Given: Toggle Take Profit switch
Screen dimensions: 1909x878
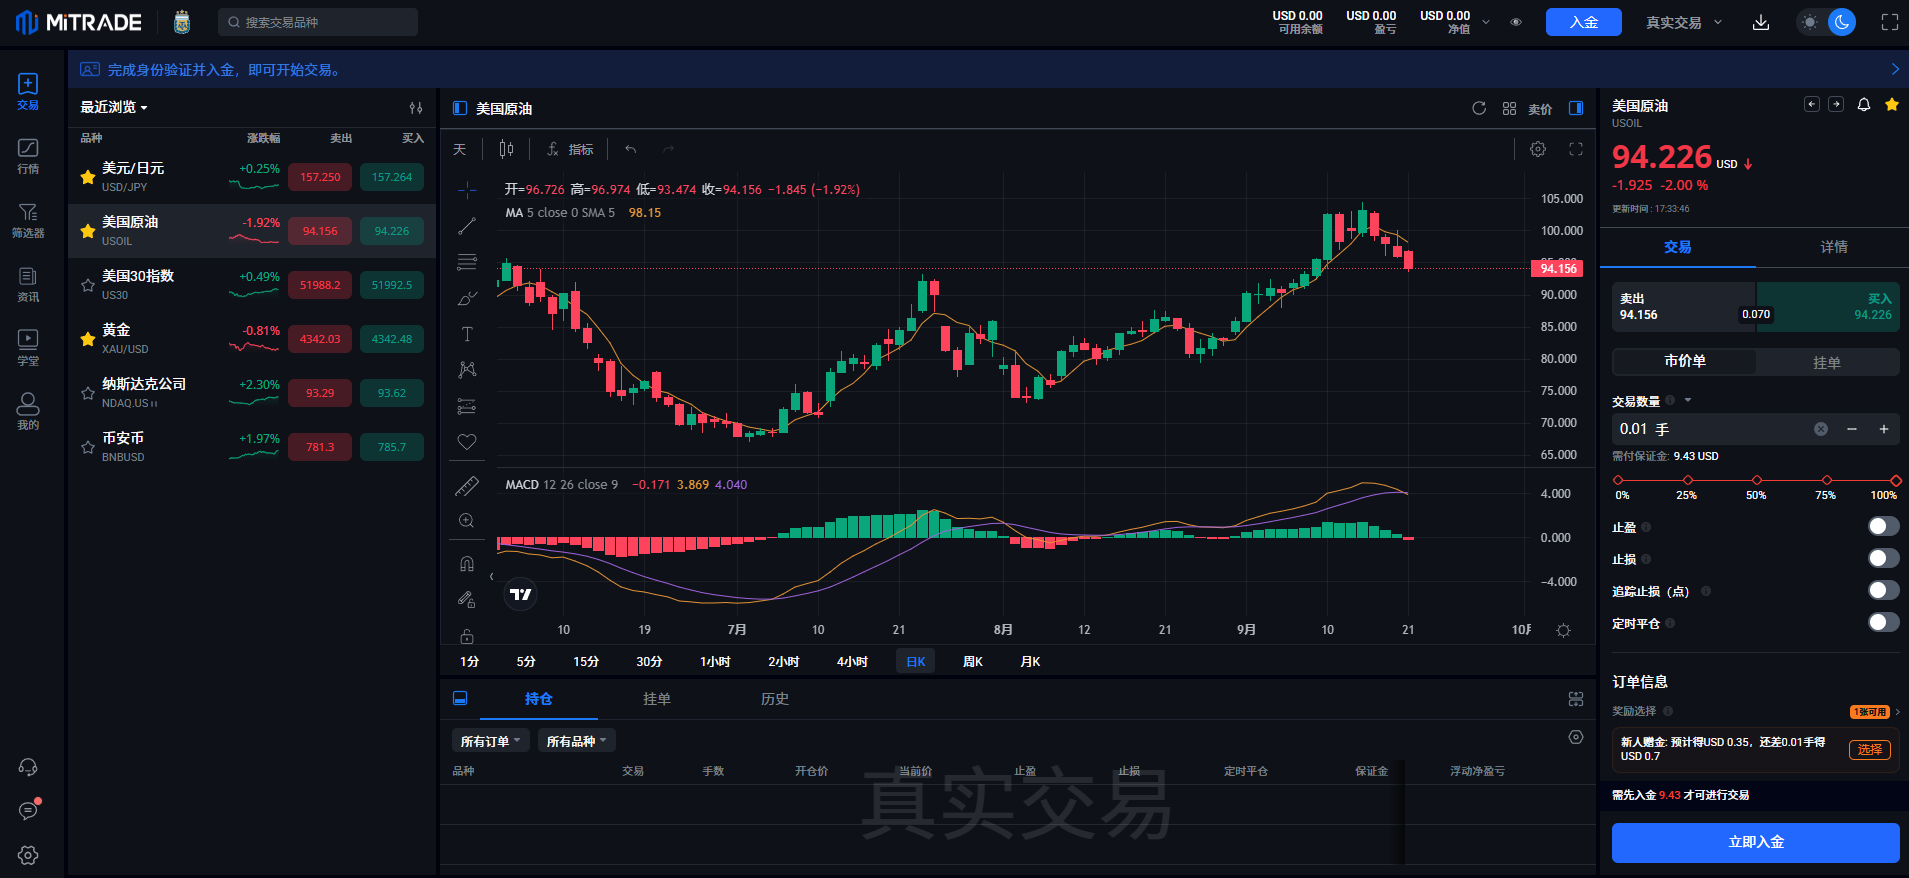Looking at the screenshot, I should (1883, 526).
